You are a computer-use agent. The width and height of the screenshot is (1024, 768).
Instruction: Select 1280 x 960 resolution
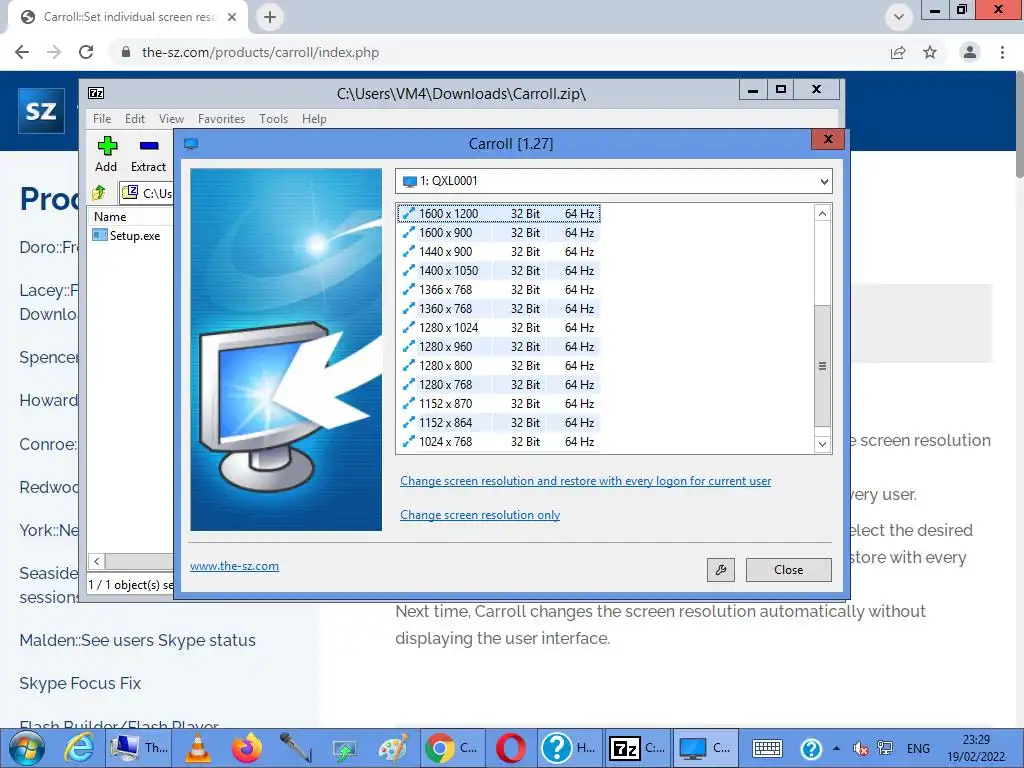[x=498, y=346]
